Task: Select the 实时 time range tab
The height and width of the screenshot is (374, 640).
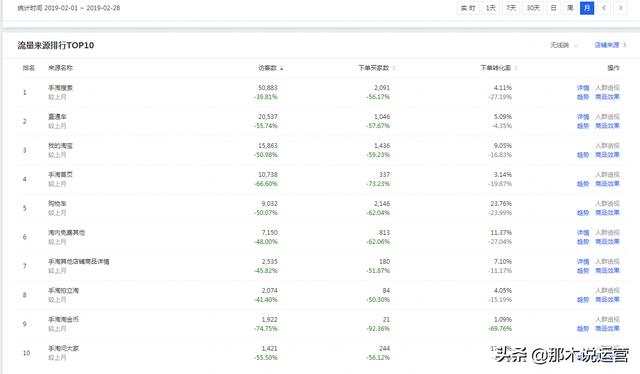Action: (468, 8)
